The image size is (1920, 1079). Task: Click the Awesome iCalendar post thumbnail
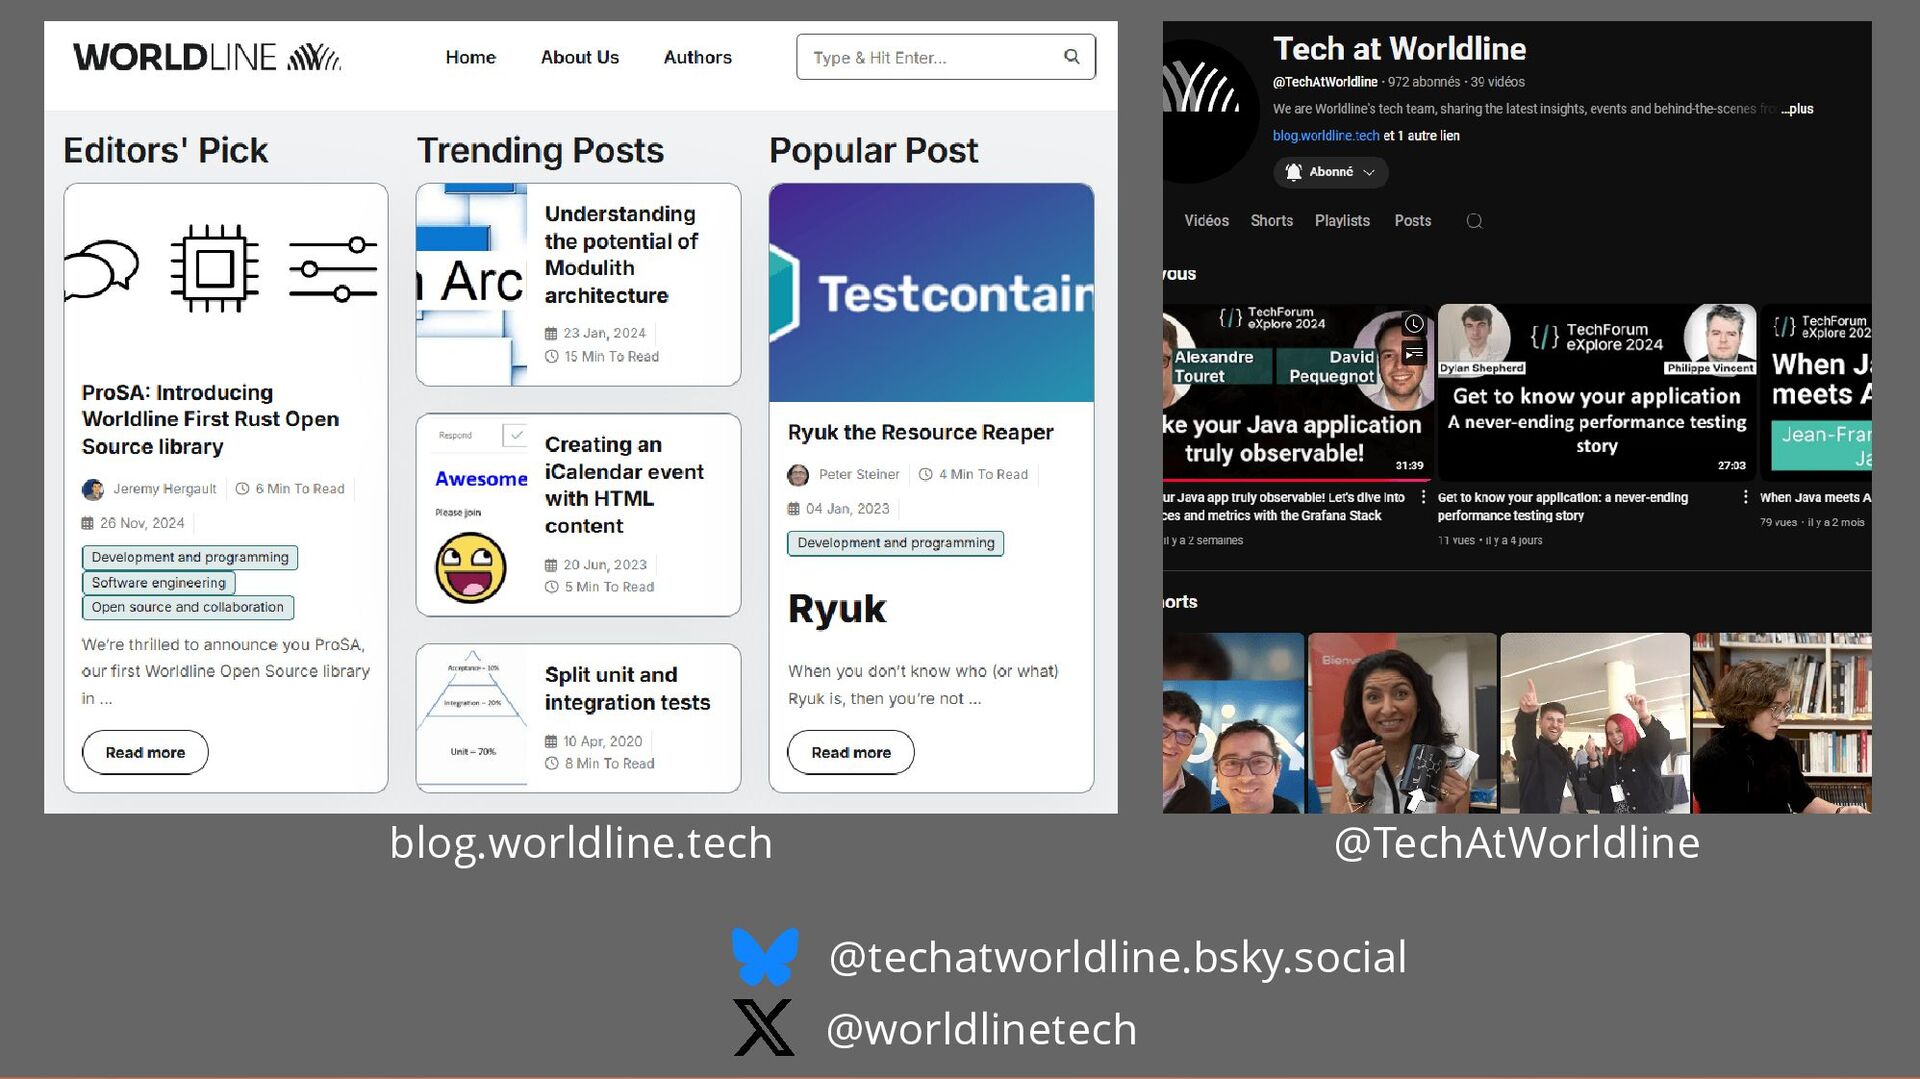(471, 515)
